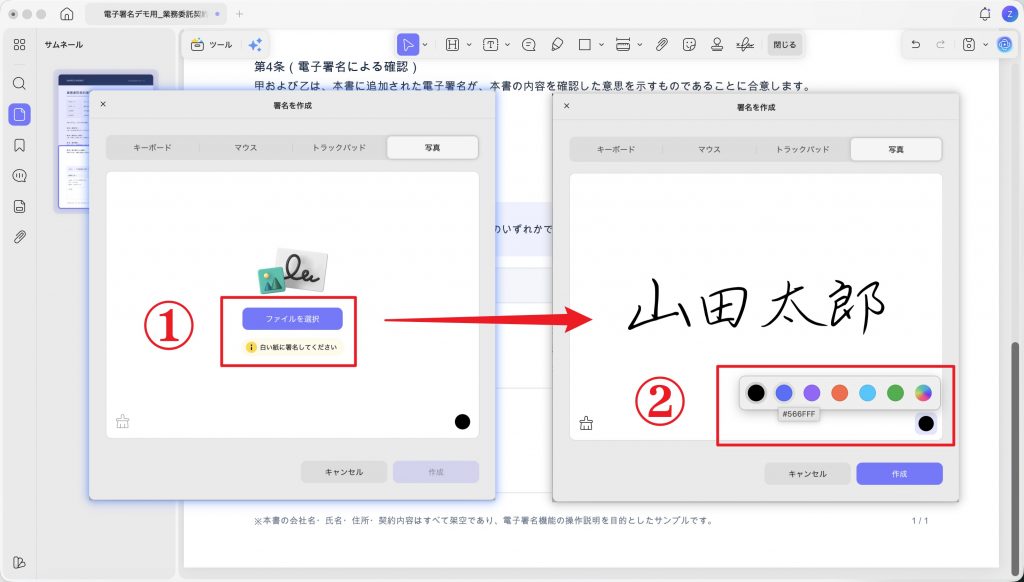Click the selected black color below the palette

pos(926,423)
